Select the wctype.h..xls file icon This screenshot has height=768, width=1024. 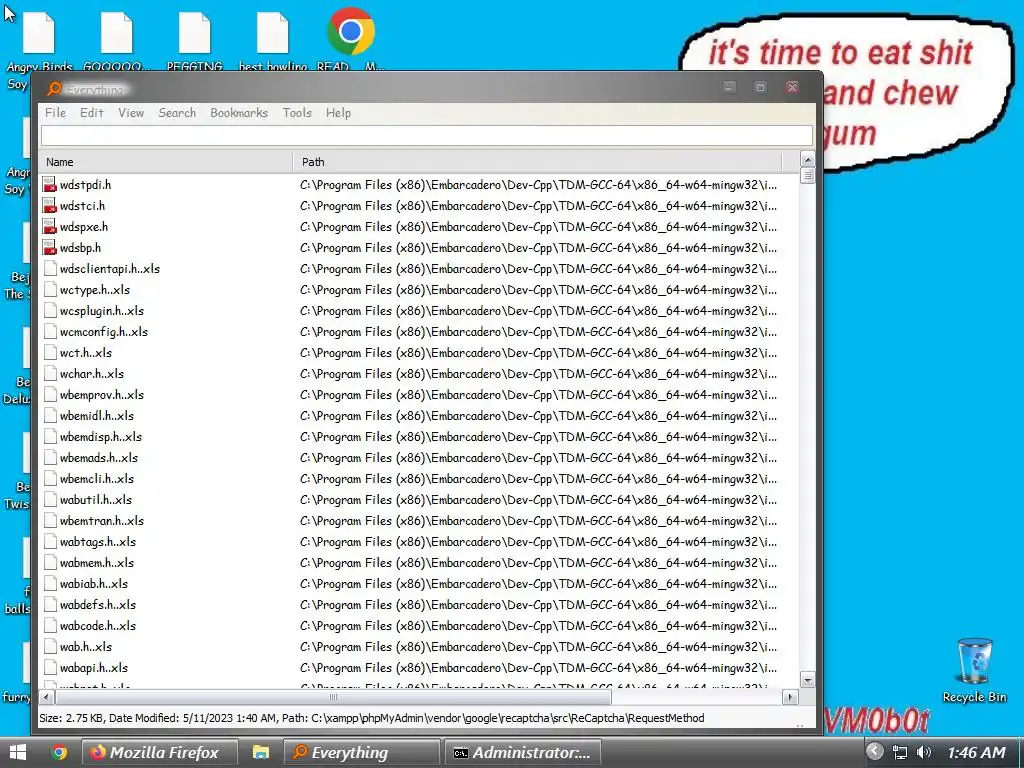click(50, 289)
